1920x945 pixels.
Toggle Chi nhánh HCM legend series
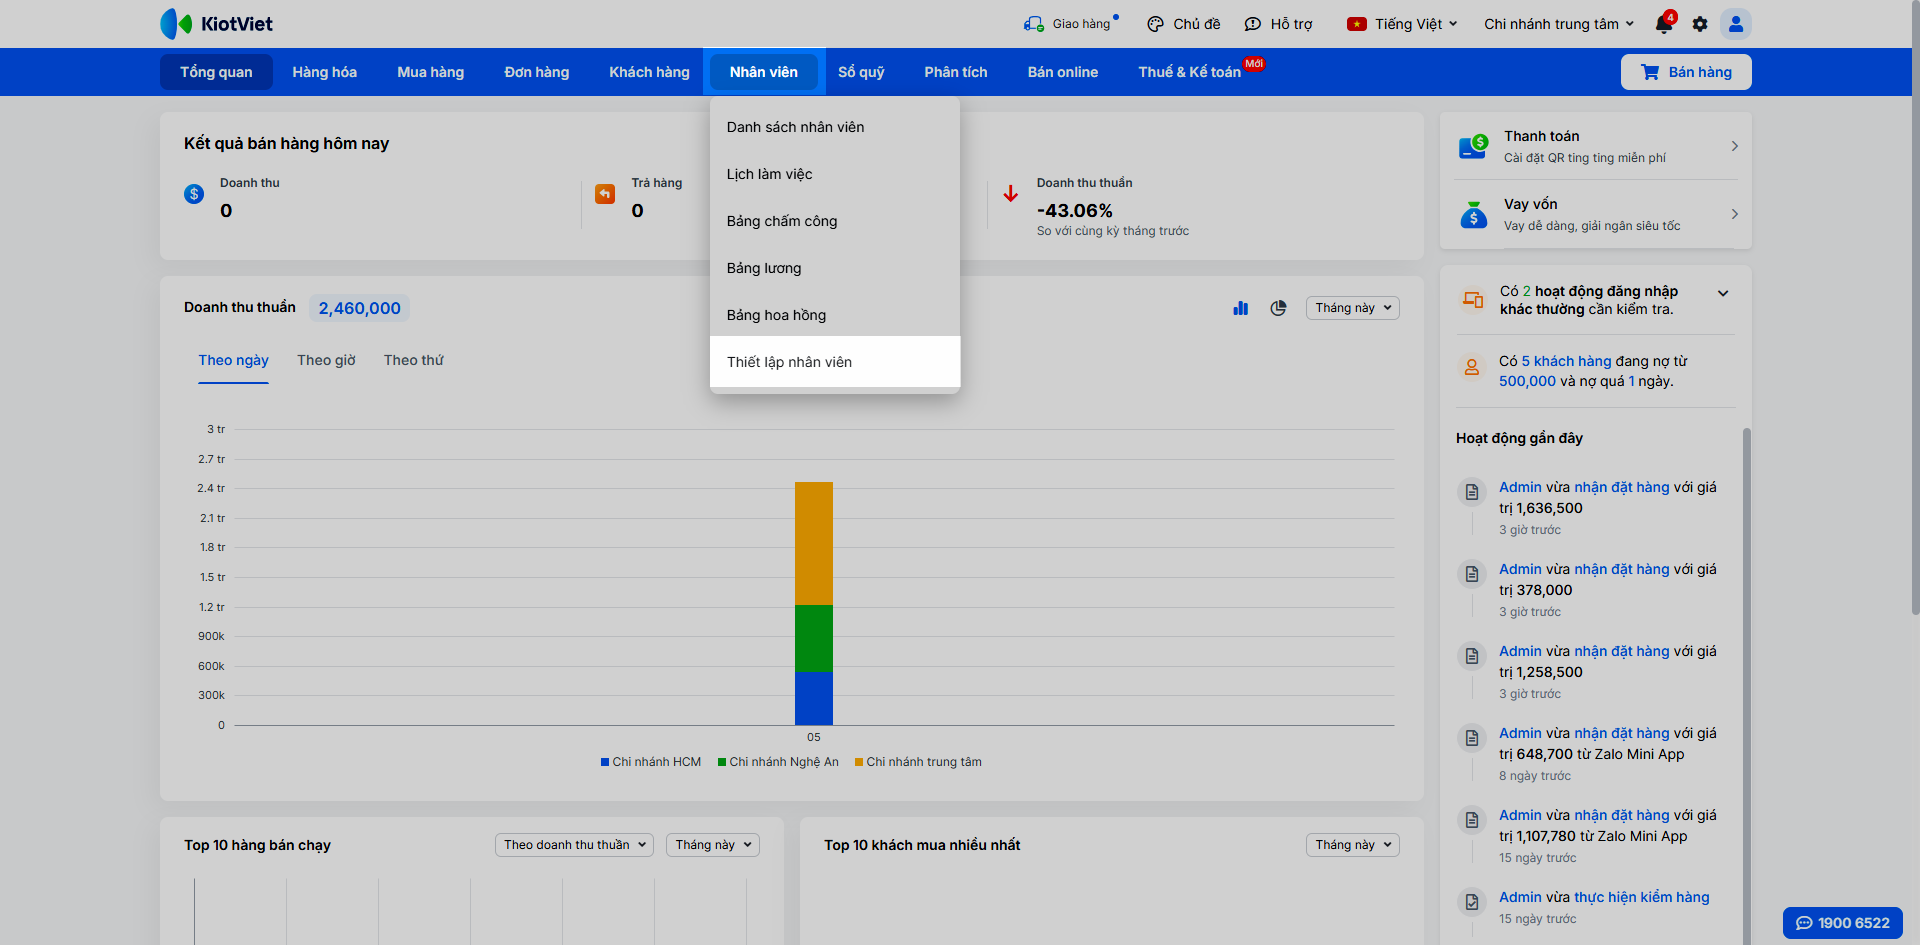pyautogui.click(x=651, y=762)
